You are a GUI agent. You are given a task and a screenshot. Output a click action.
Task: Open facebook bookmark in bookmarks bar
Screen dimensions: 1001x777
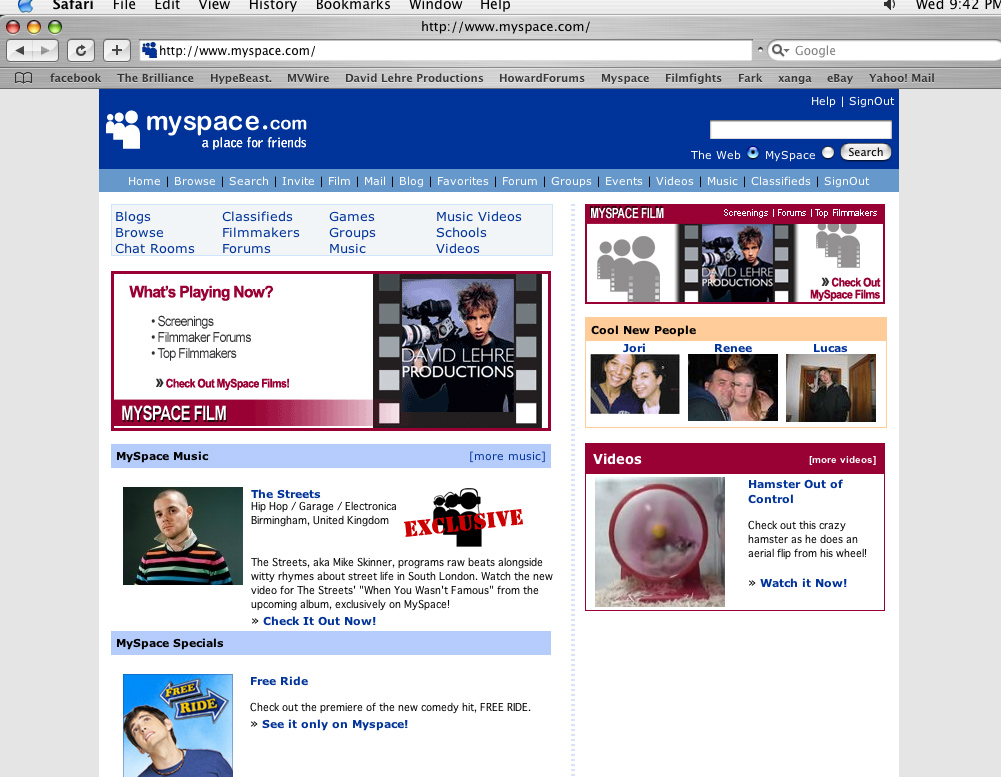tap(75, 78)
